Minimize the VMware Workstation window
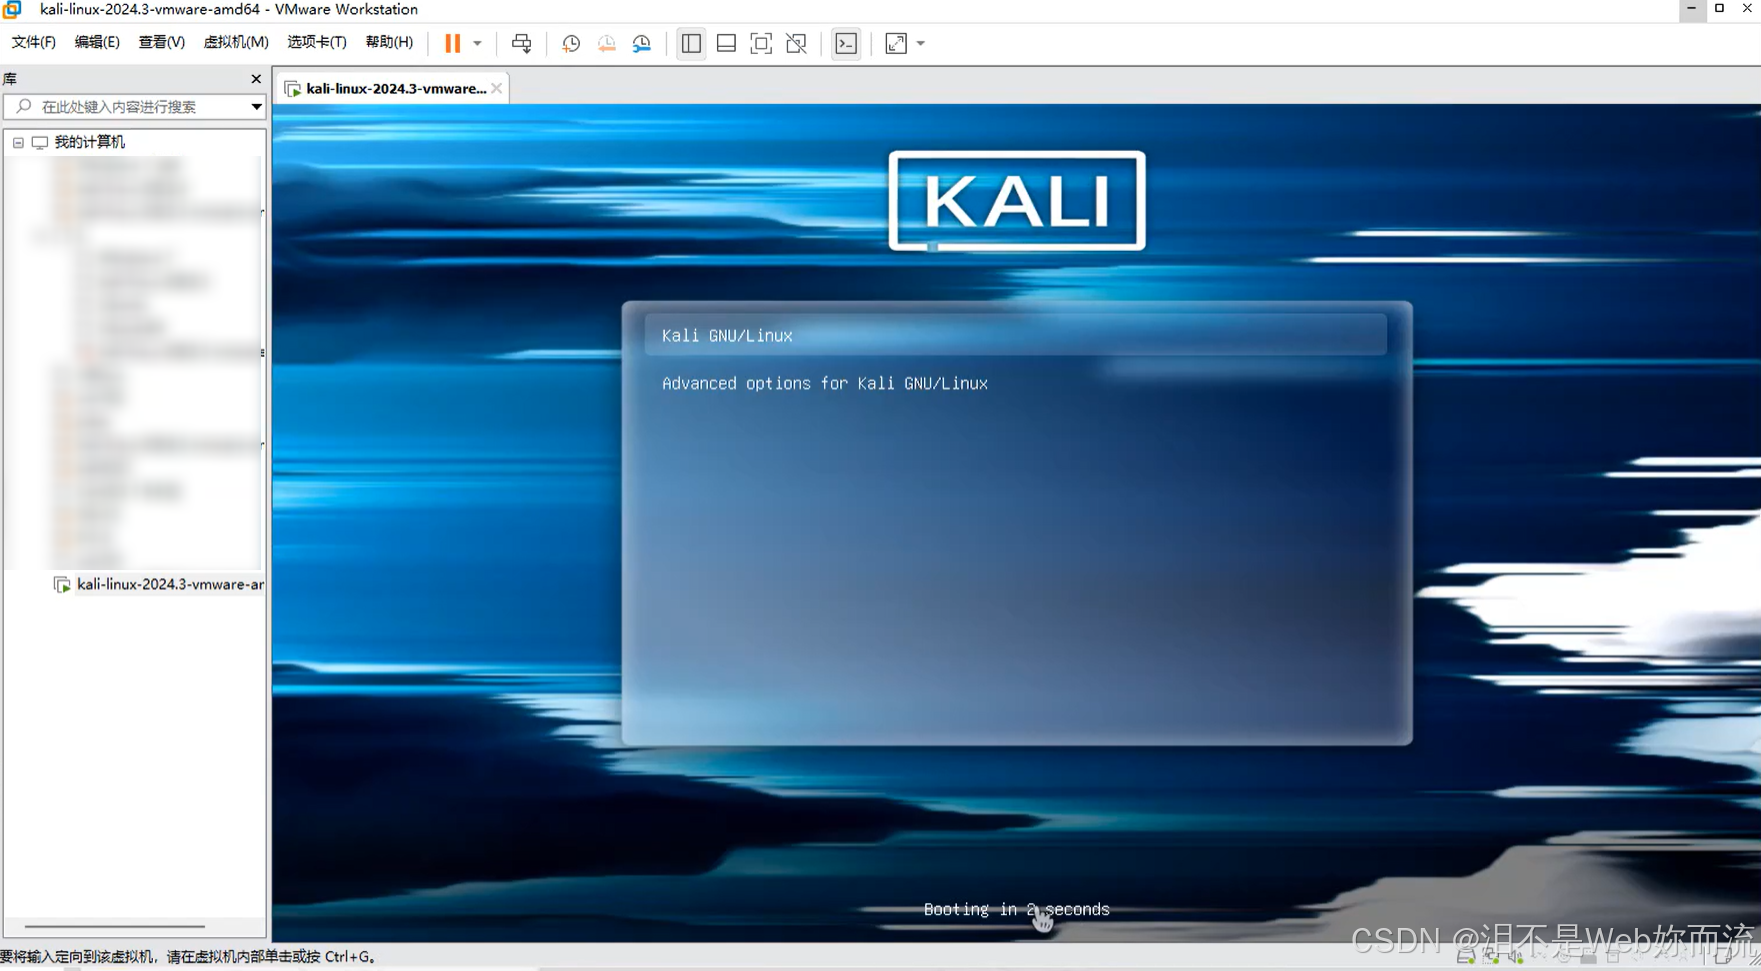Viewport: 1761px width, 971px height. (1691, 8)
